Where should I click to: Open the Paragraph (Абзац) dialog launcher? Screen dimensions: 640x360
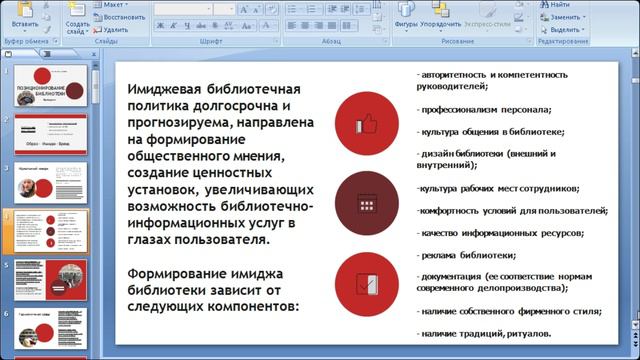(x=385, y=41)
